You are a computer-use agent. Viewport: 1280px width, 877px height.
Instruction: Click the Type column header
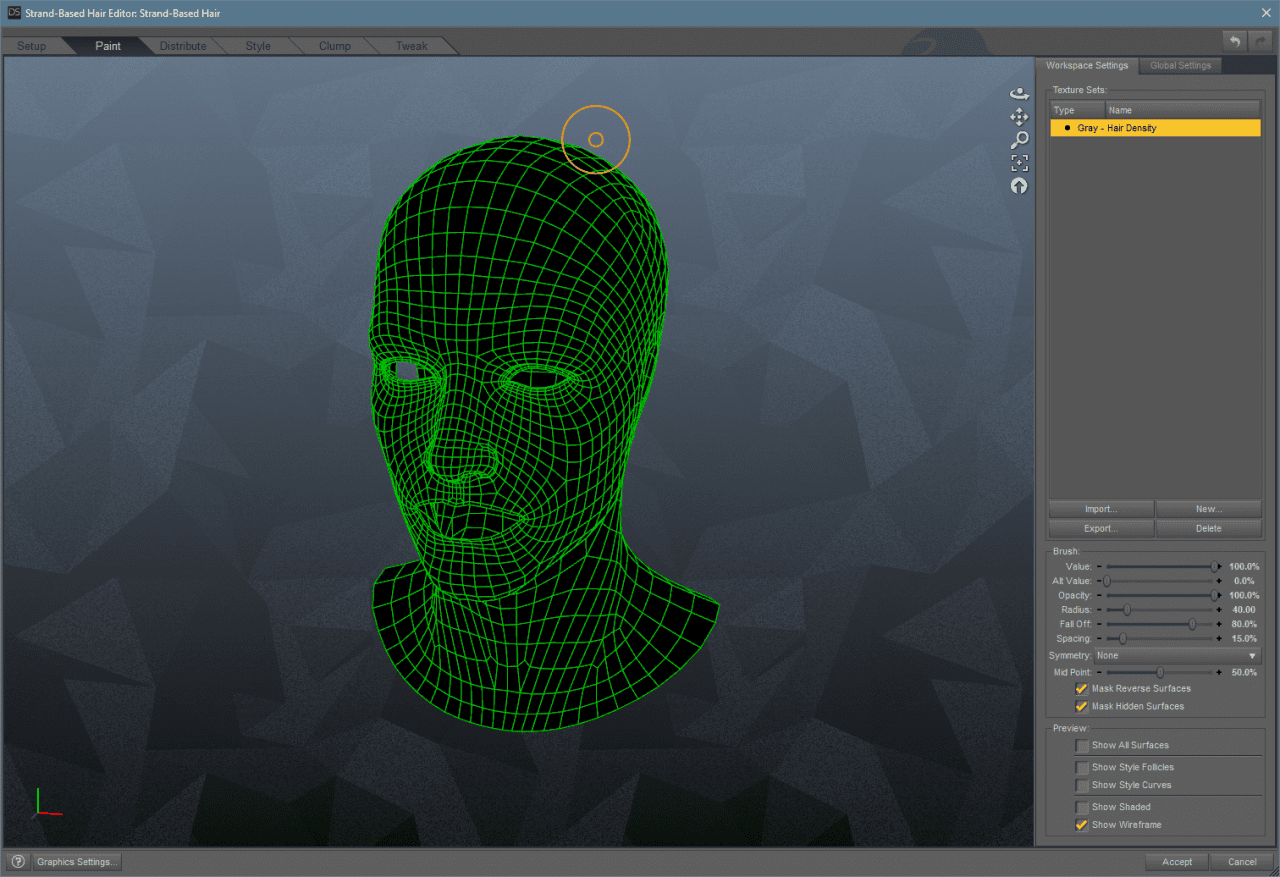point(1077,110)
